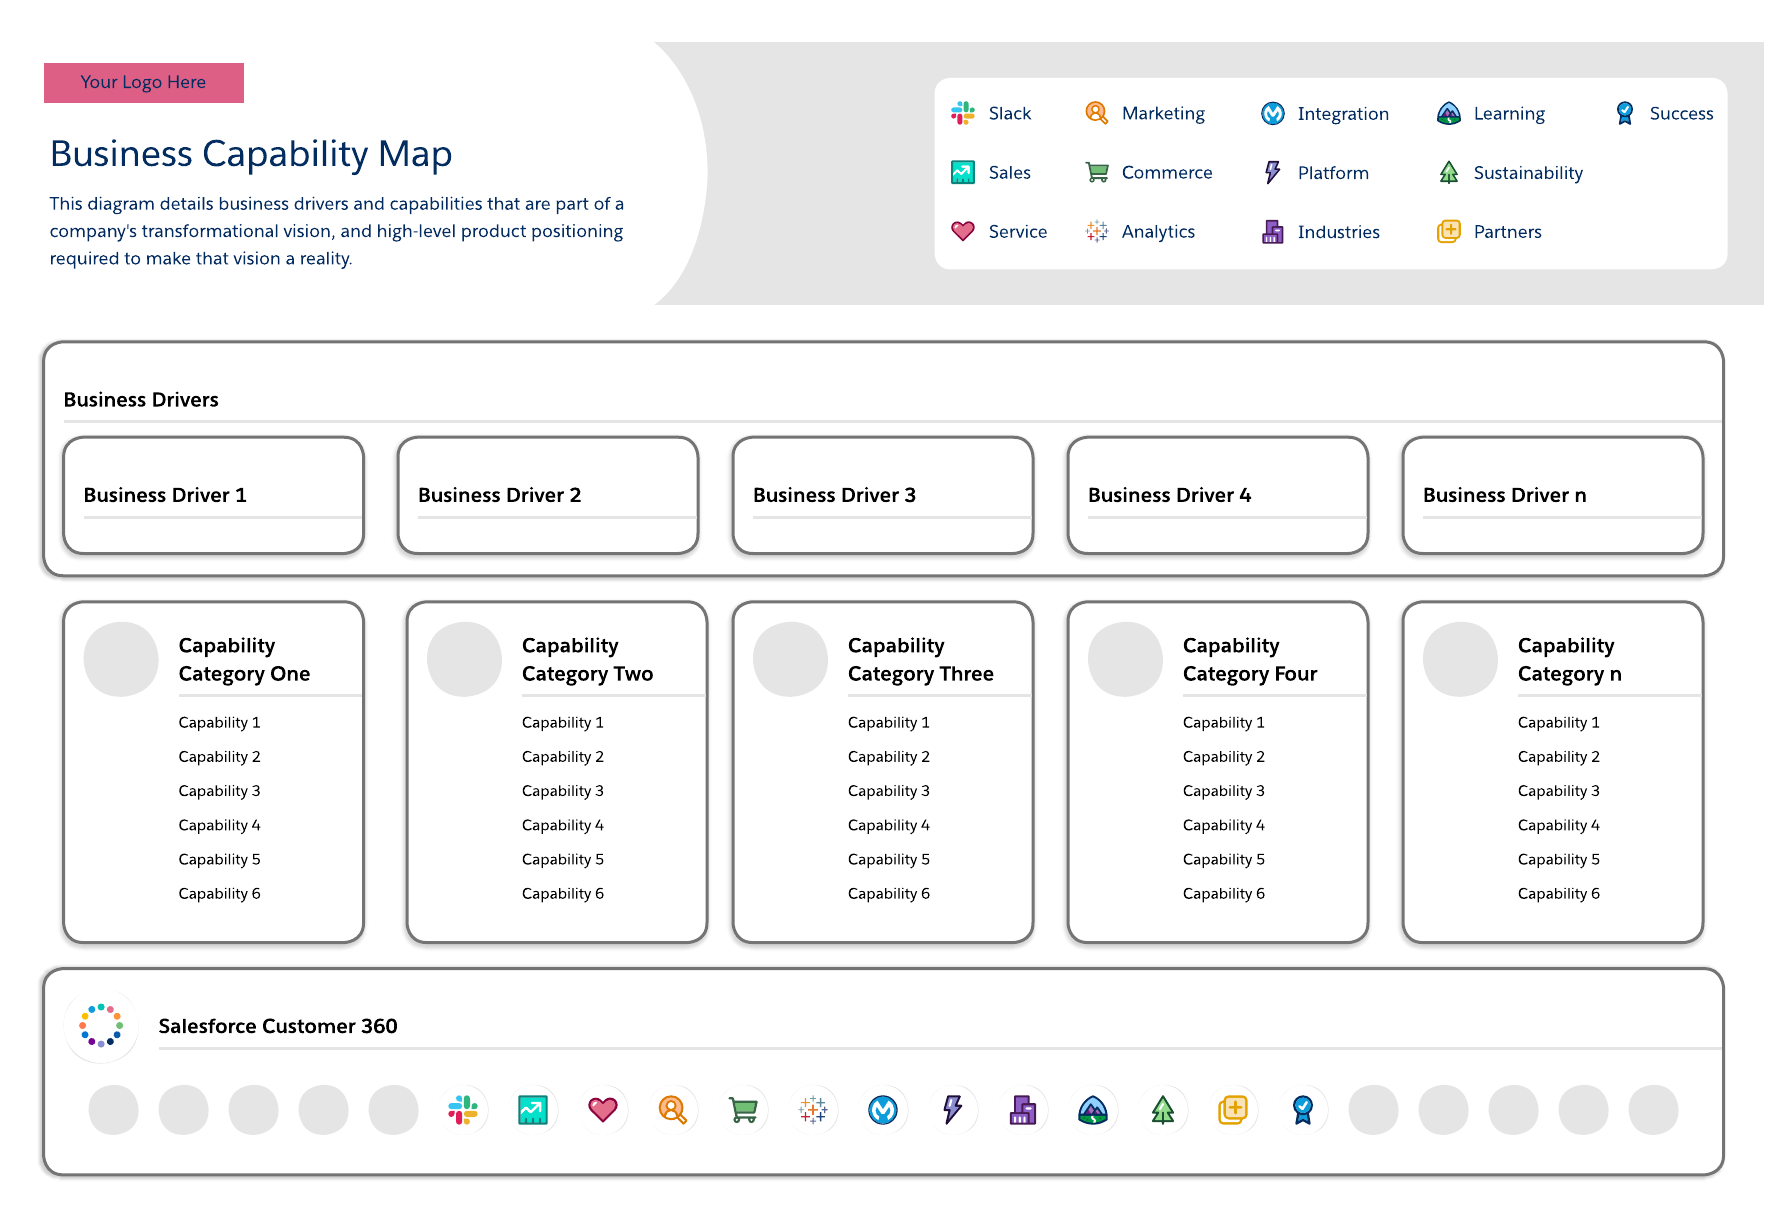Image resolution: width=1789 pixels, height=1222 pixels.
Task: Click the Marketing magnifier icon
Action: tap(1096, 113)
